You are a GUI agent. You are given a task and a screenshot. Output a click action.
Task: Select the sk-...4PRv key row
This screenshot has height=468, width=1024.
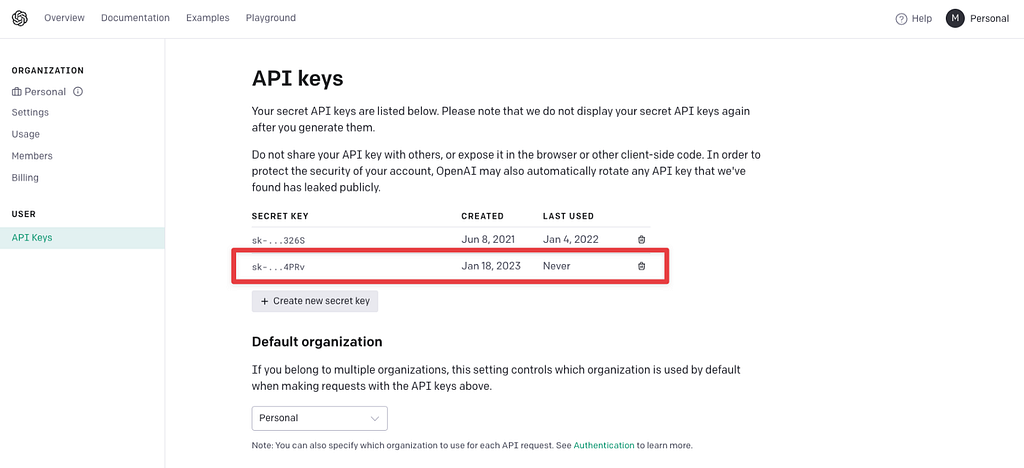[x=451, y=266]
